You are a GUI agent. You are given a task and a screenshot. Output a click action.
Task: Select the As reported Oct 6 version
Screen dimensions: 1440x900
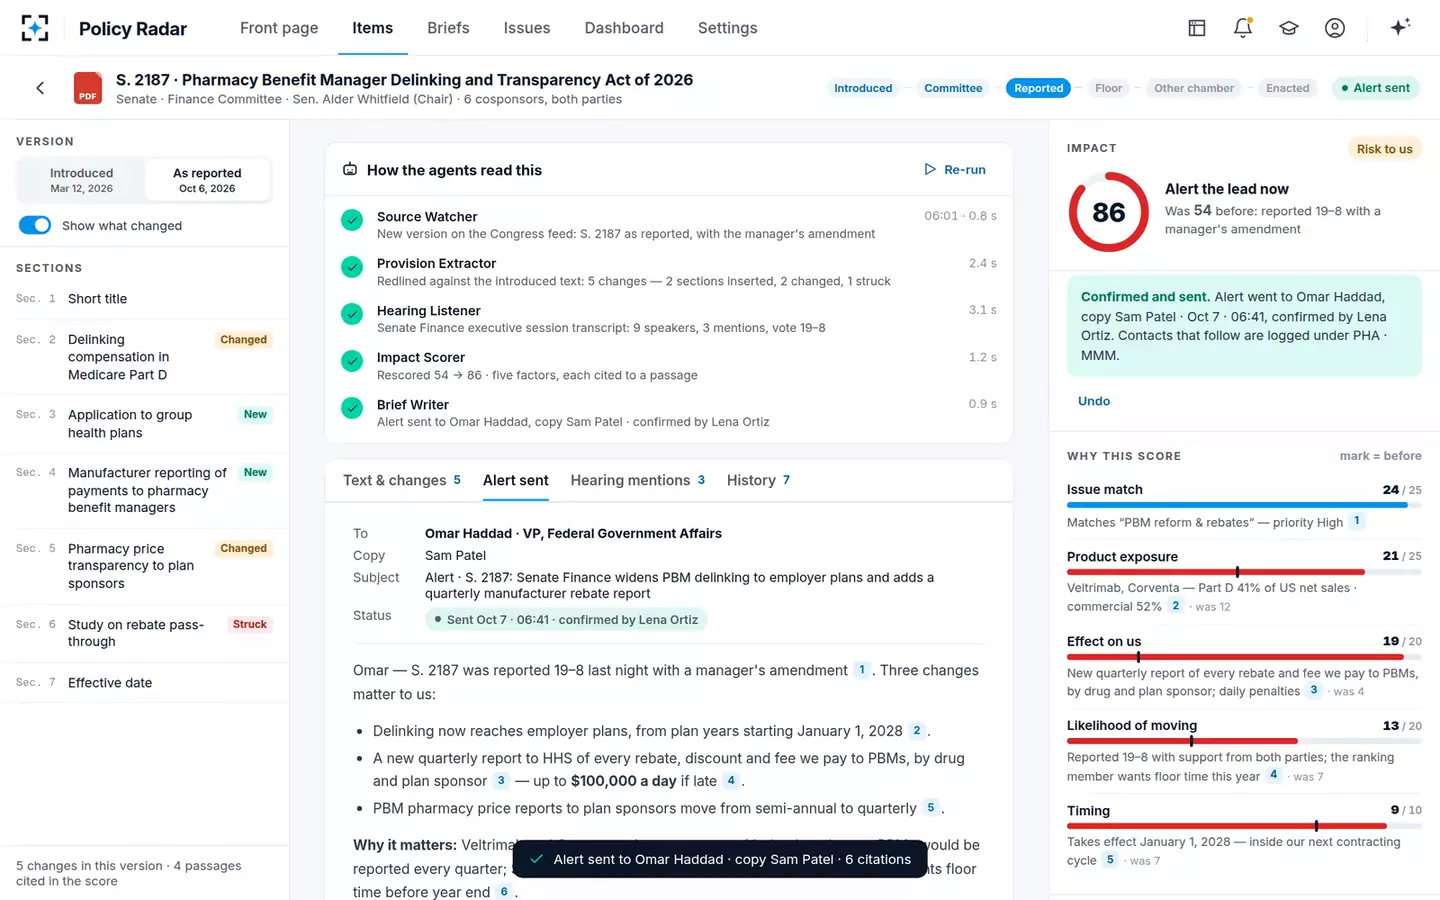click(x=207, y=180)
